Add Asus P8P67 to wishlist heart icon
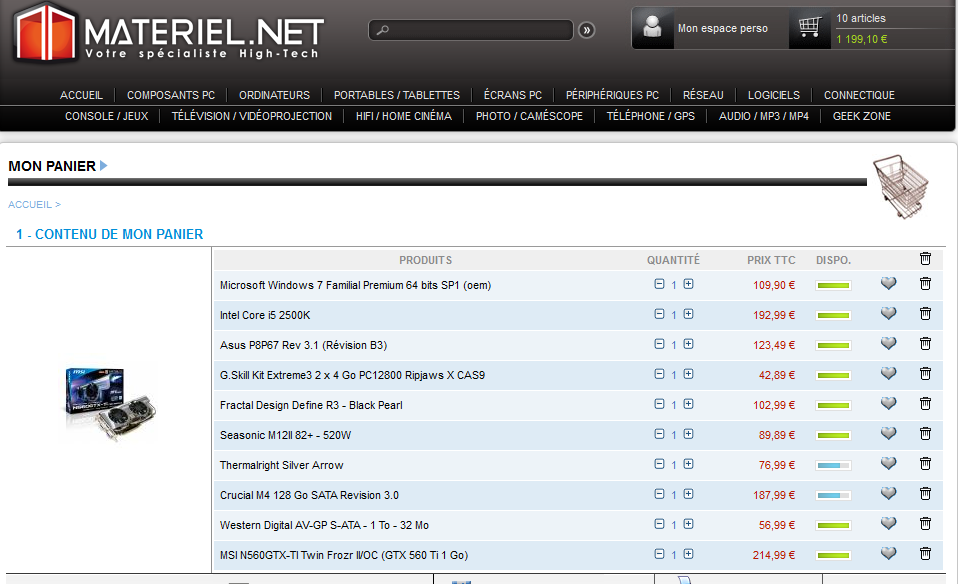This screenshot has width=958, height=584. coord(888,344)
